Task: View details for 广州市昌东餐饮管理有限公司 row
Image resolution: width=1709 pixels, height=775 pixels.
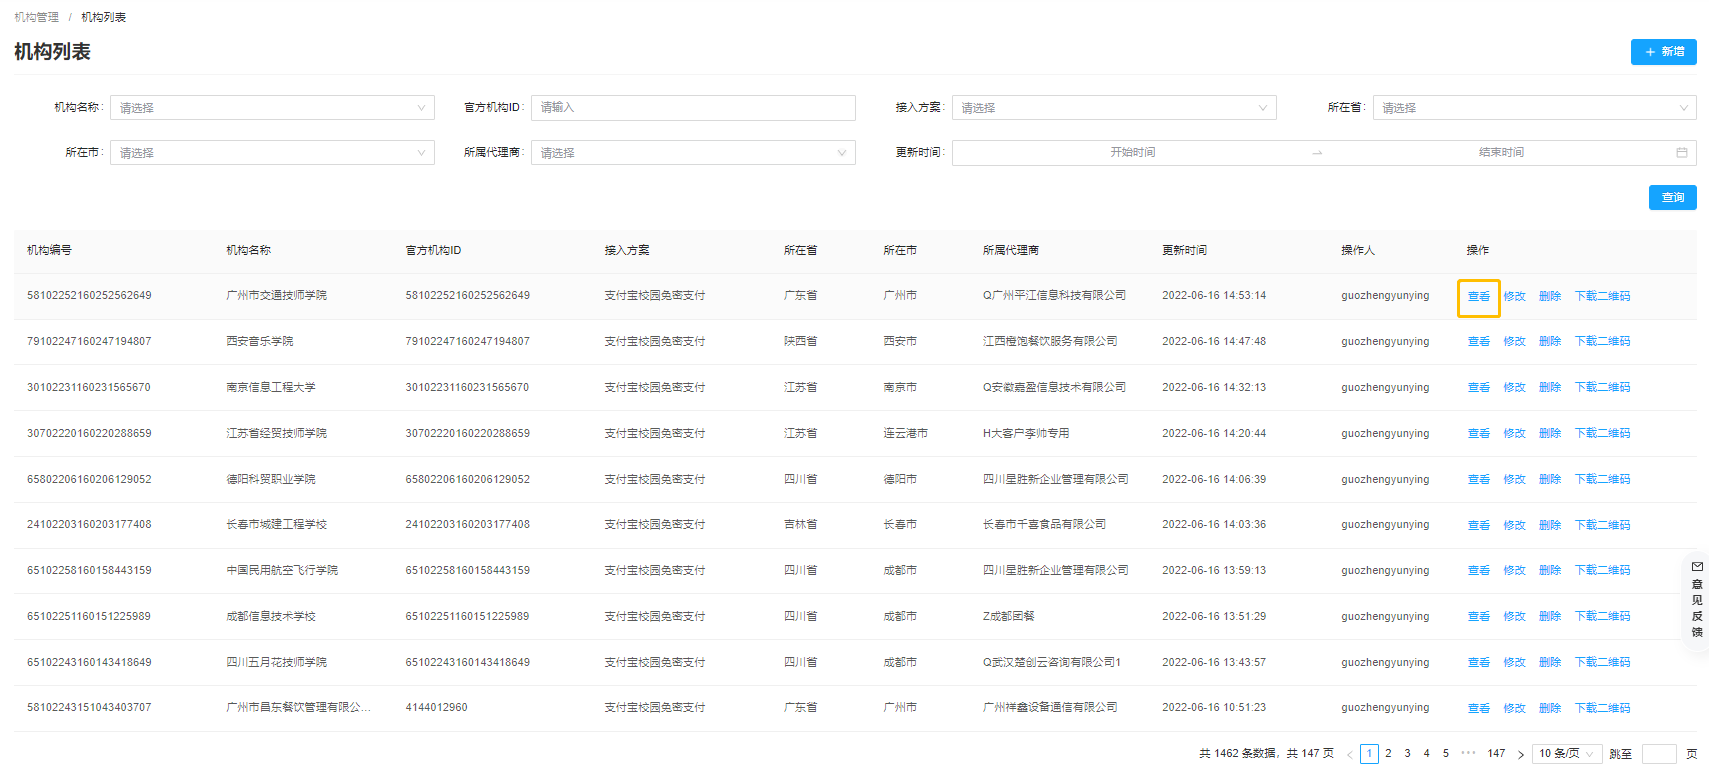Action: (x=1479, y=709)
